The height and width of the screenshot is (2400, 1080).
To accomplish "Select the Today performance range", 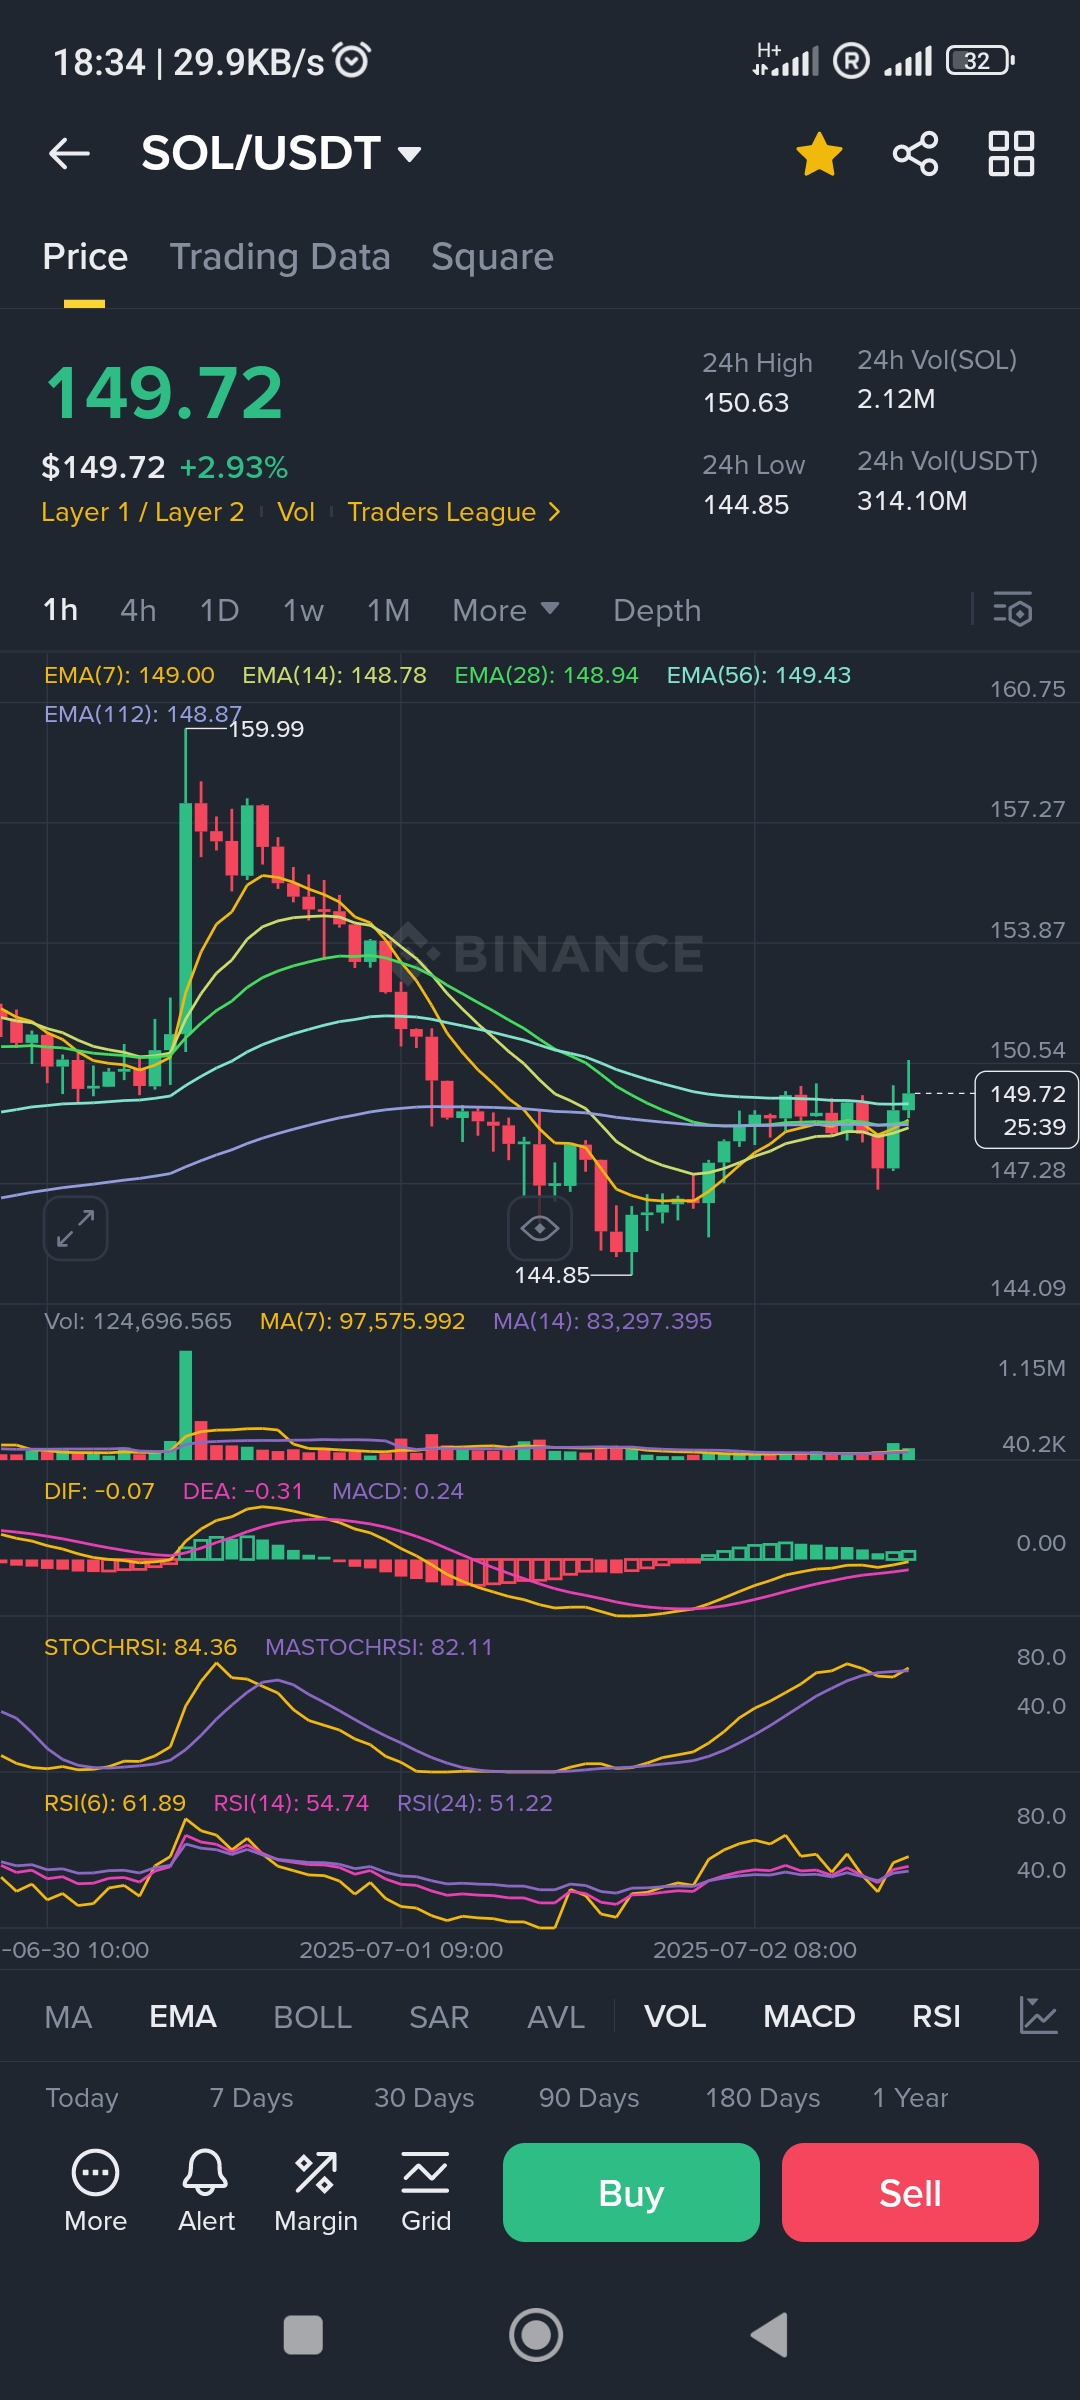I will tap(82, 2098).
